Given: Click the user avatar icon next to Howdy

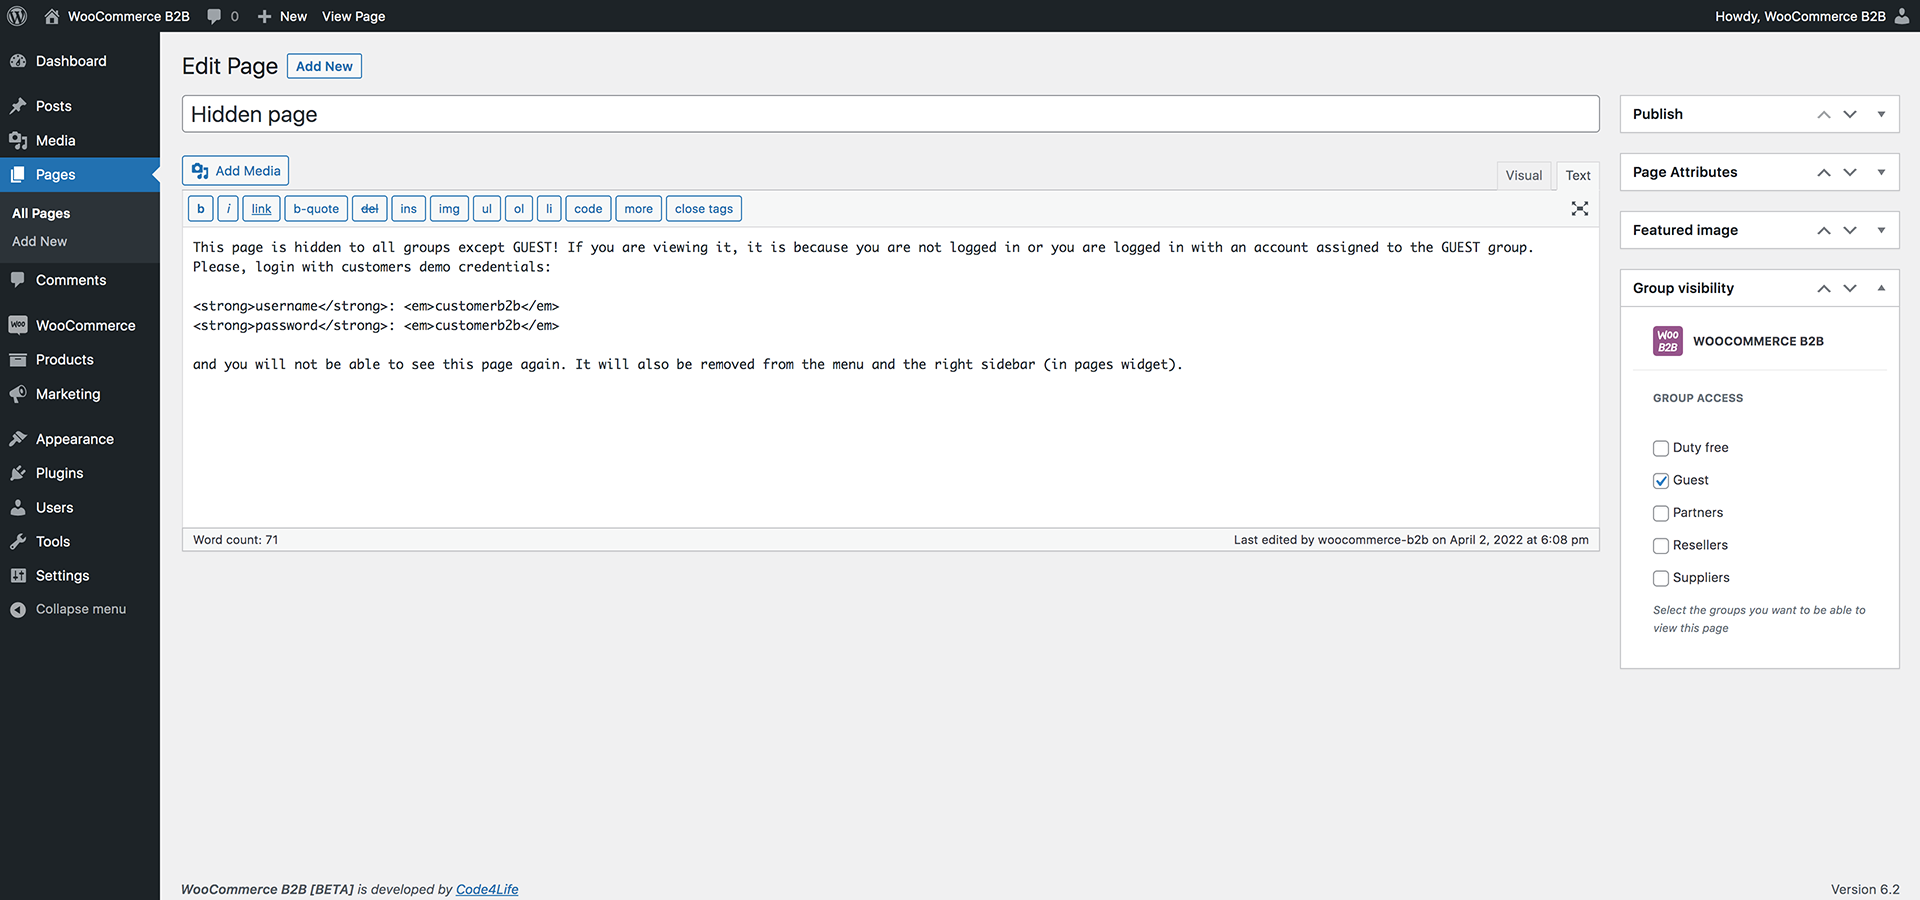Looking at the screenshot, I should 1901,16.
